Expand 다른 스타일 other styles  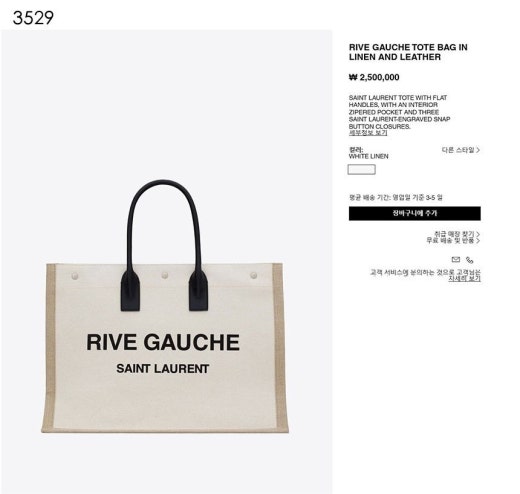pos(461,150)
